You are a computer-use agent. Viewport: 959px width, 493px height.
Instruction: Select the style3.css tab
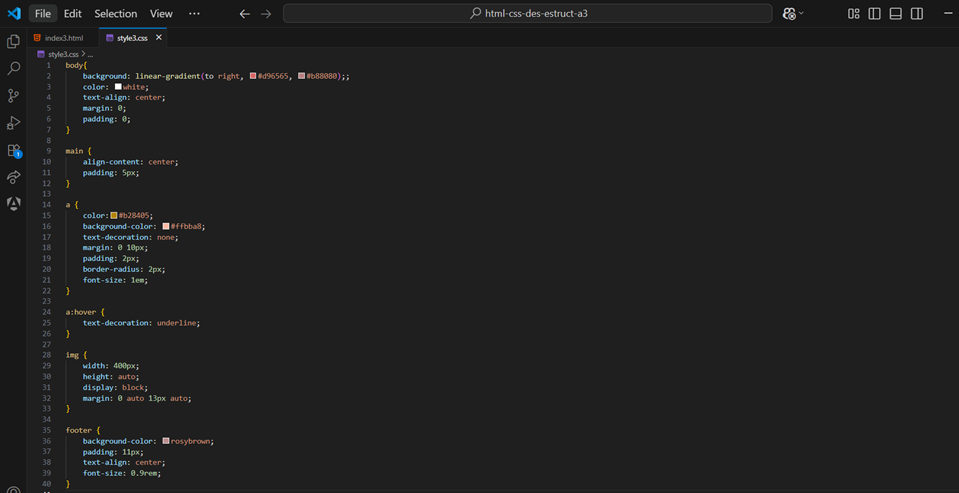click(x=133, y=38)
